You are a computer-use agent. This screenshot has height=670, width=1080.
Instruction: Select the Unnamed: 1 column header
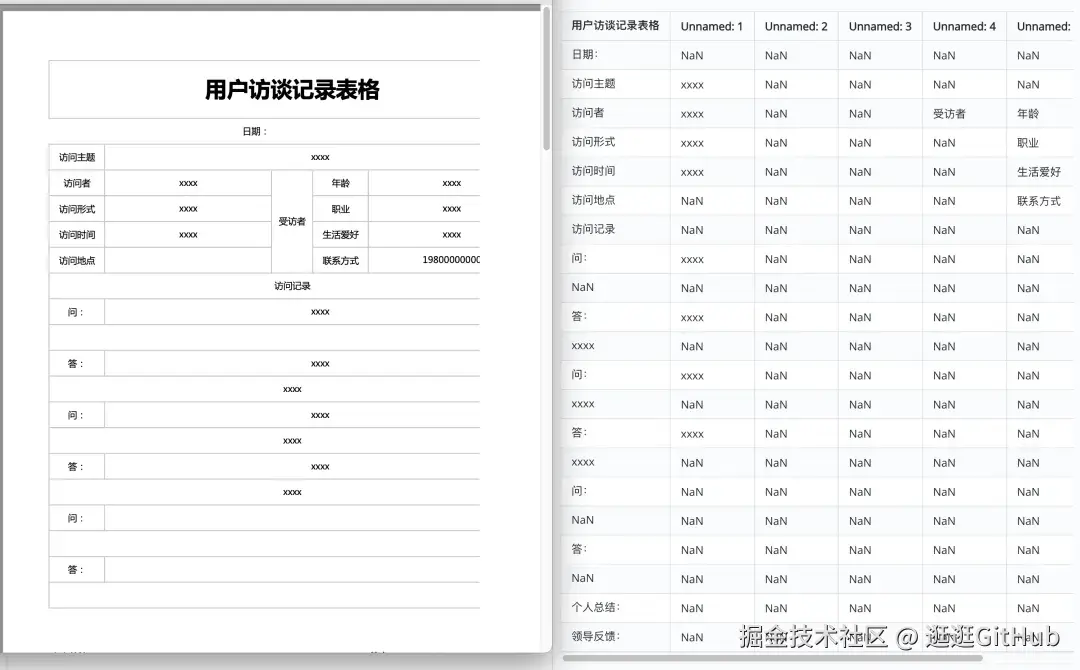pos(712,26)
